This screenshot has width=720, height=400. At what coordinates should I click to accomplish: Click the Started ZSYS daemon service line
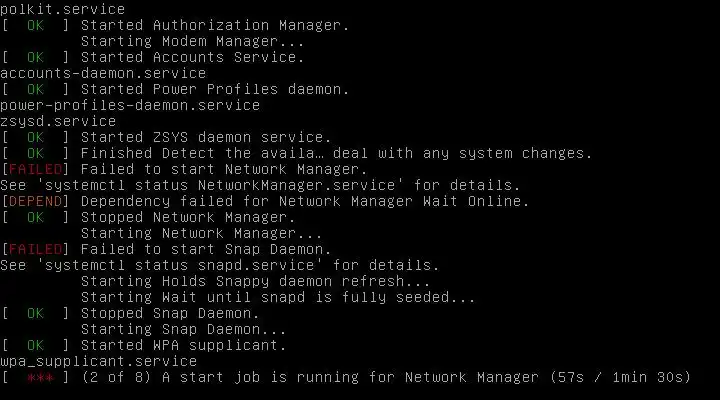tap(215, 137)
